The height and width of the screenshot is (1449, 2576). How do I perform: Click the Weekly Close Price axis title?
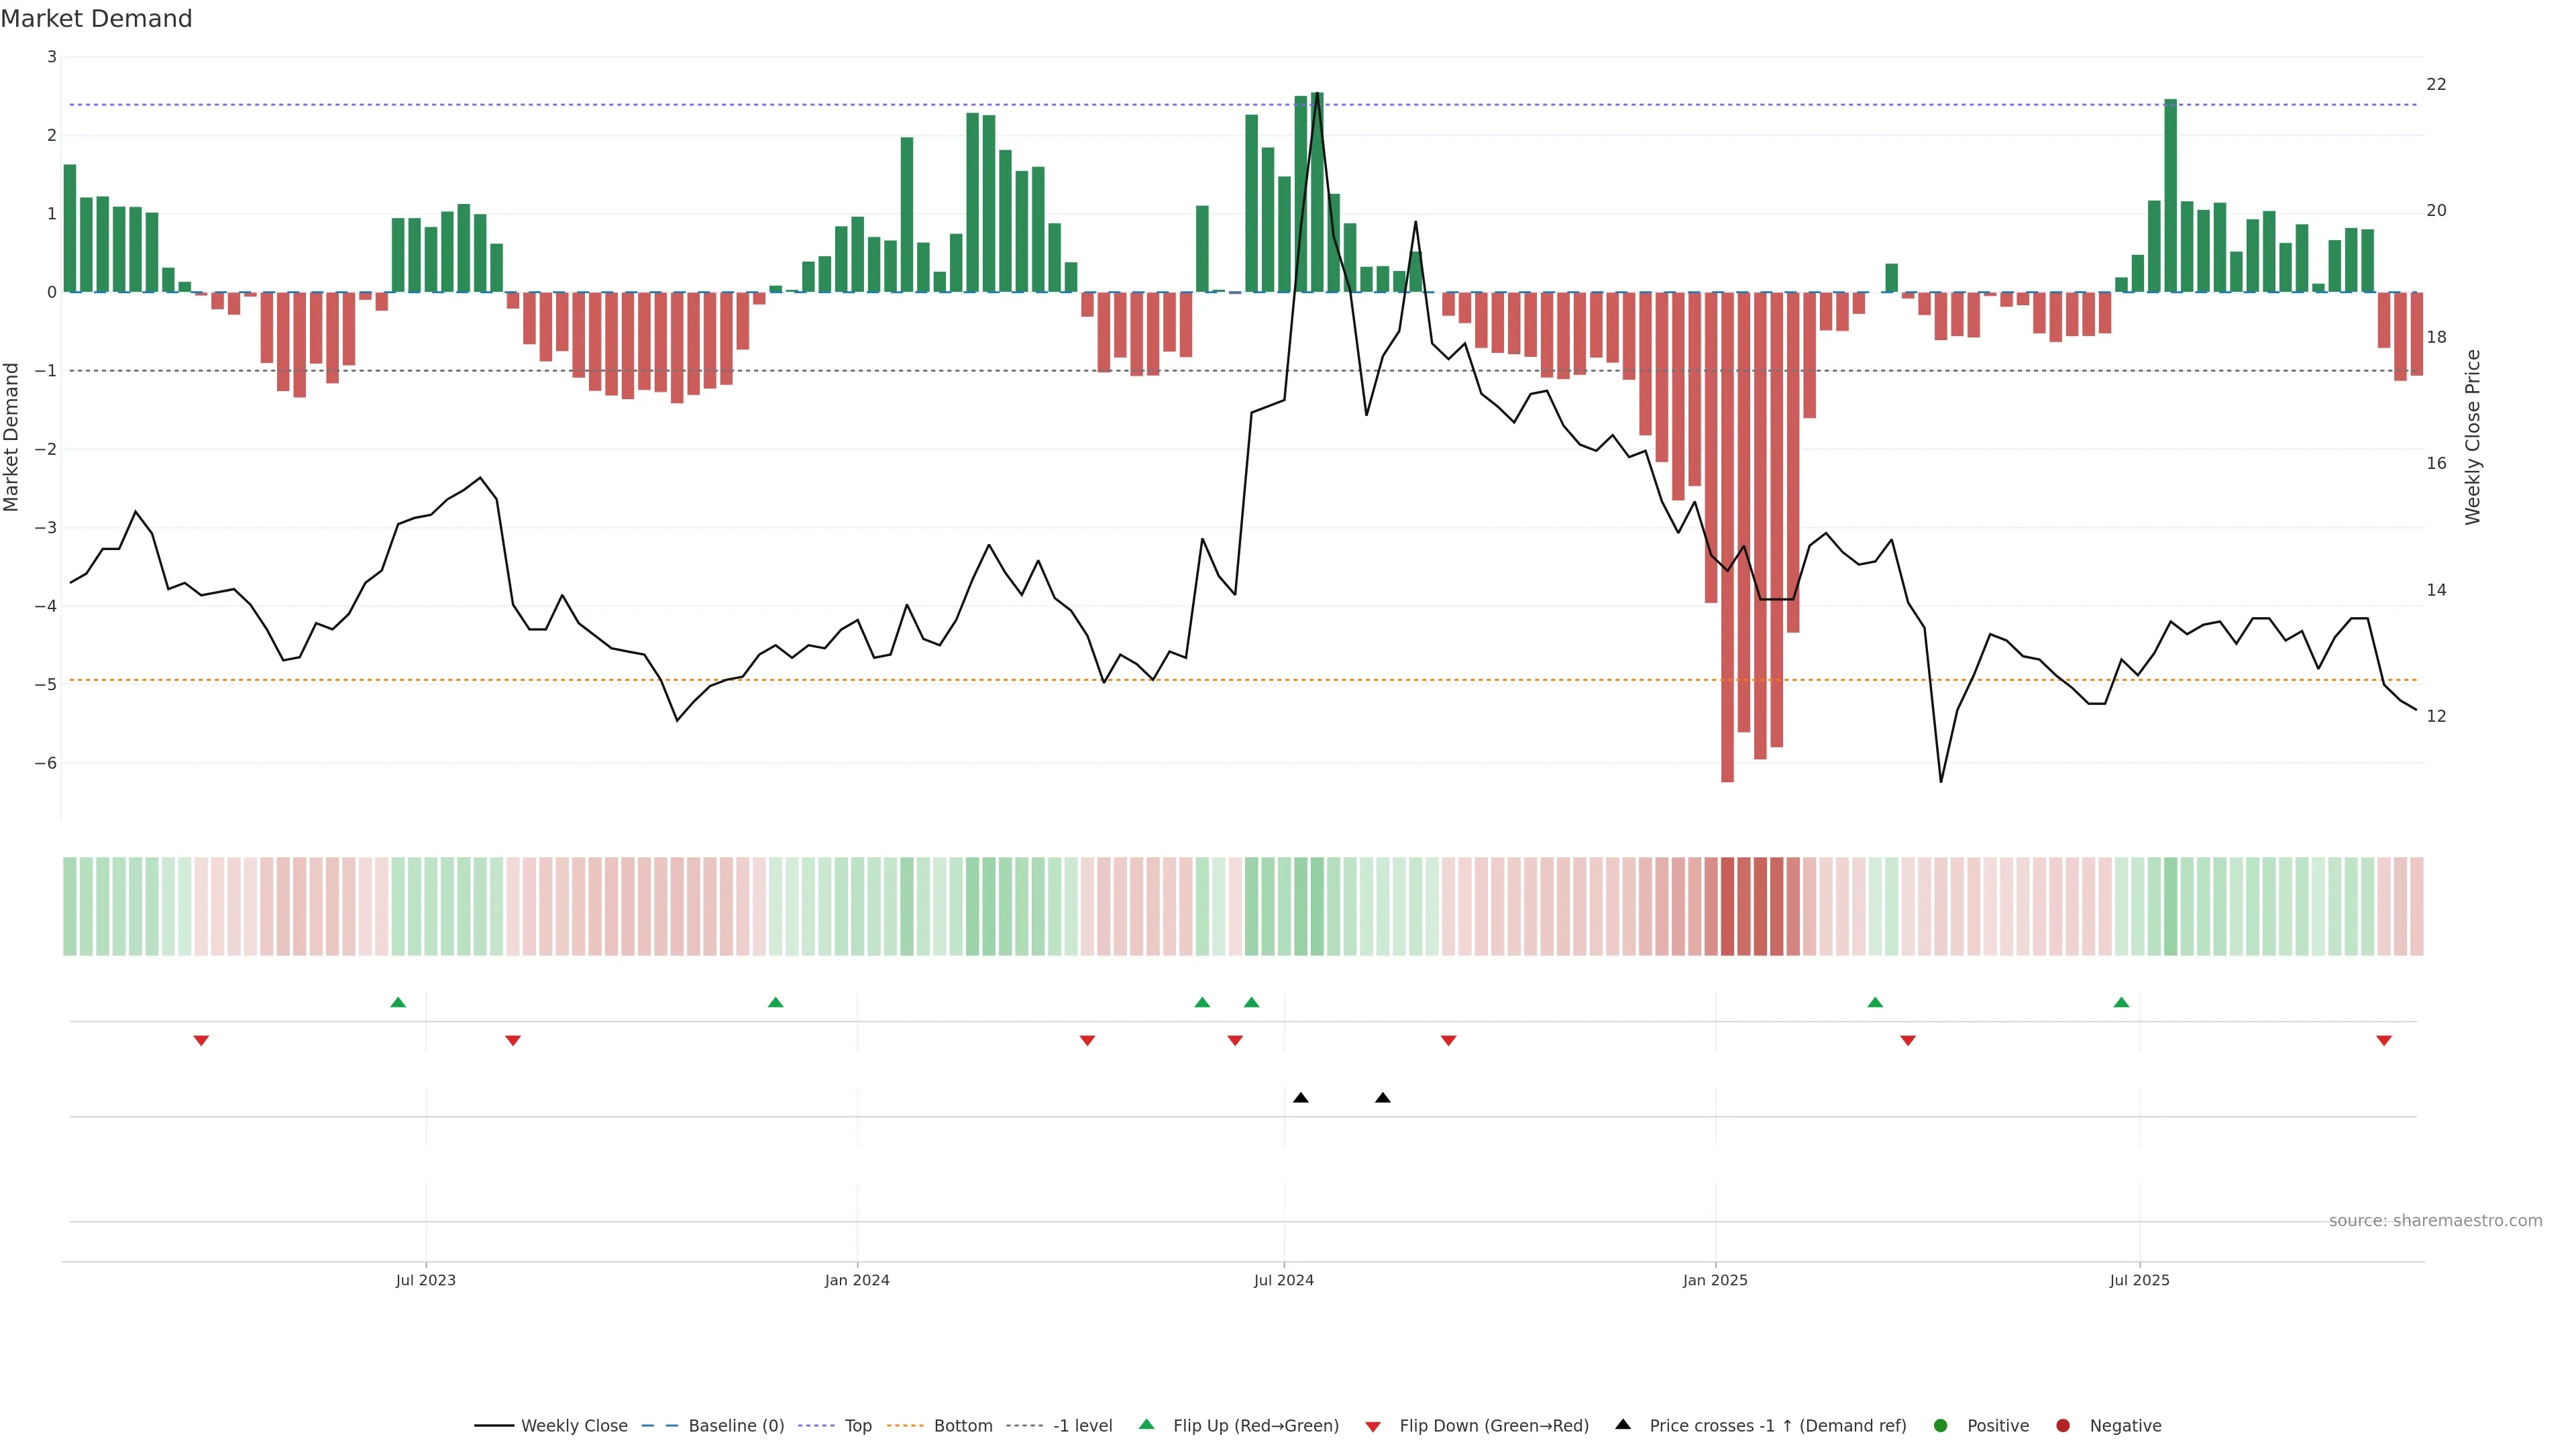2473,437
